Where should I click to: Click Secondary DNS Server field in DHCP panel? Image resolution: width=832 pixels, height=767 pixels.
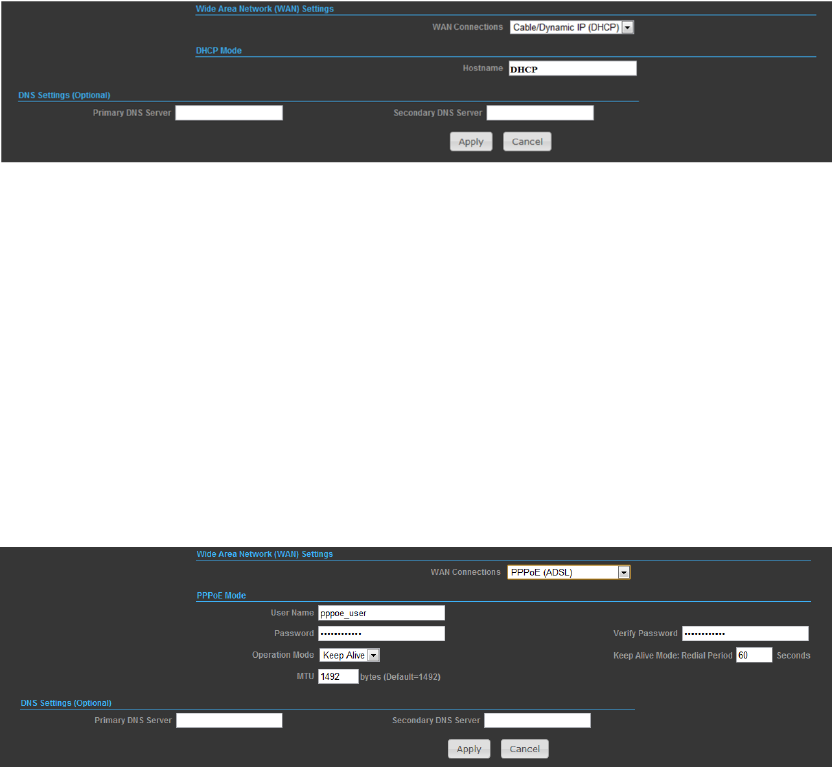coord(540,113)
